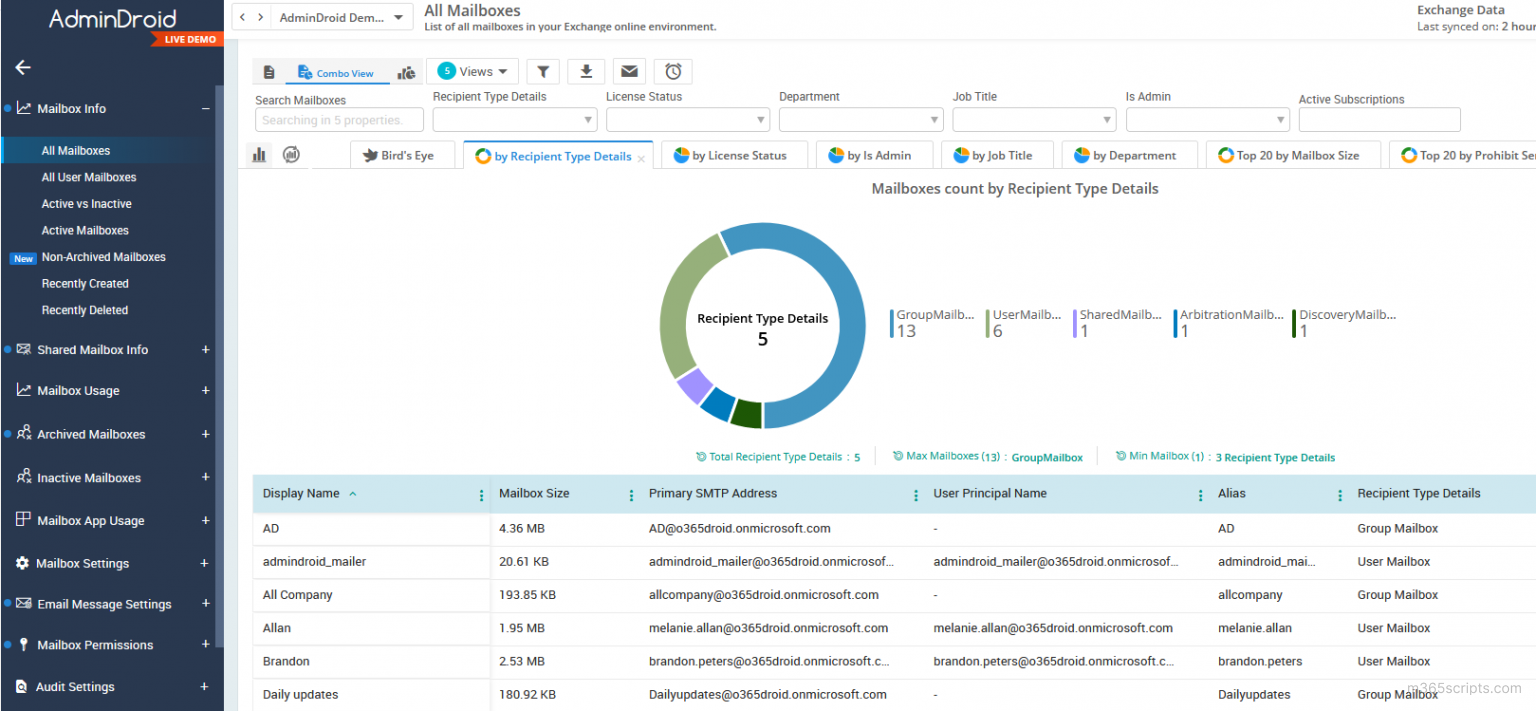The image size is (1536, 711).
Task: Click the download export icon
Action: pyautogui.click(x=586, y=71)
